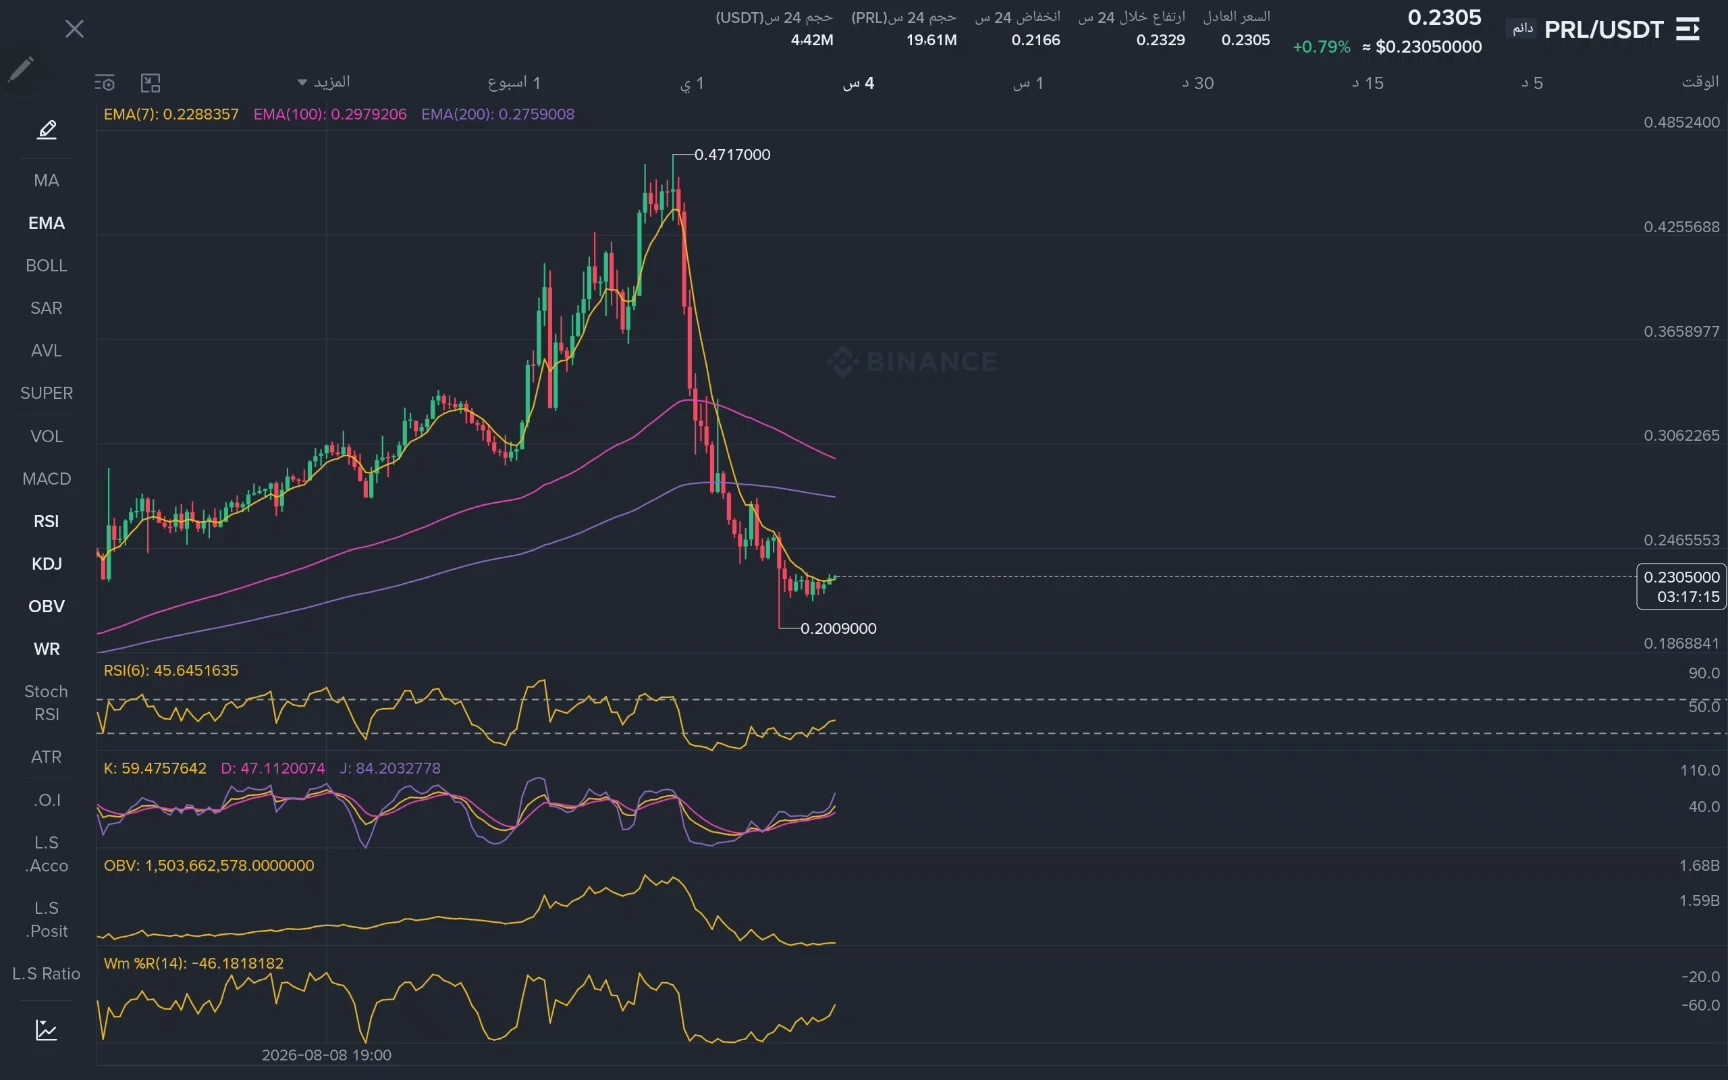
Task: Click the EMA(7) legend value
Action: pos(171,114)
